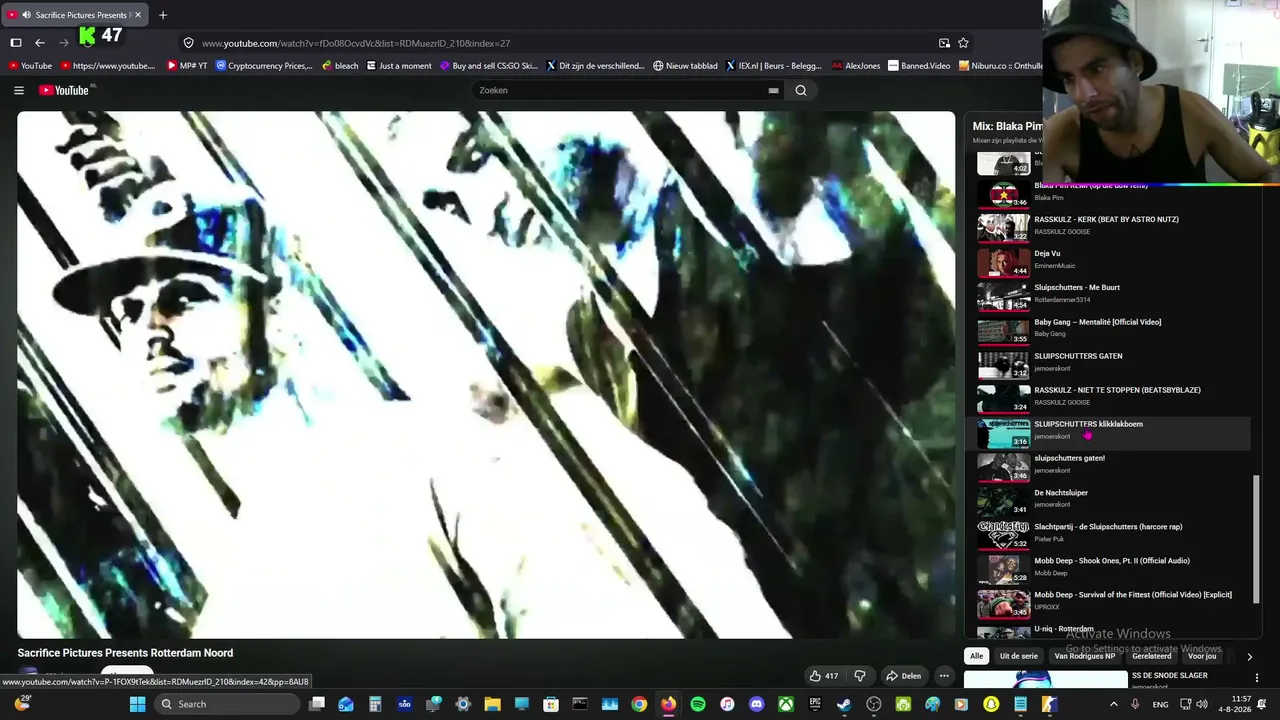Open Spotify from the taskbar
1280x720 pixels.
pos(698,704)
